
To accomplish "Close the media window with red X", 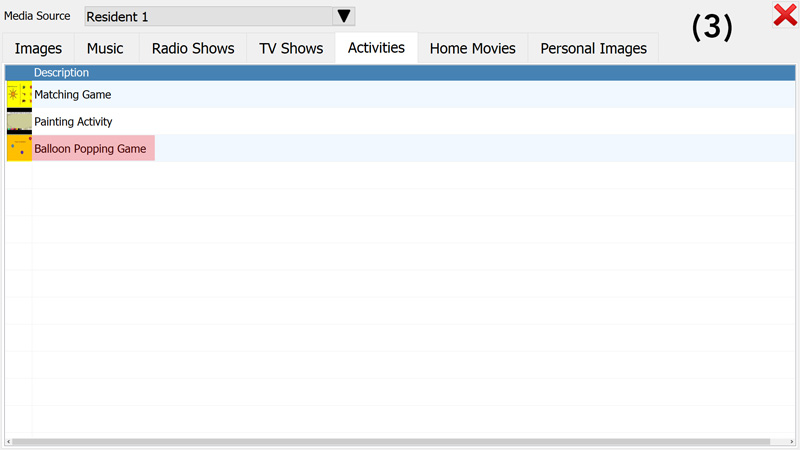I will click(784, 15).
